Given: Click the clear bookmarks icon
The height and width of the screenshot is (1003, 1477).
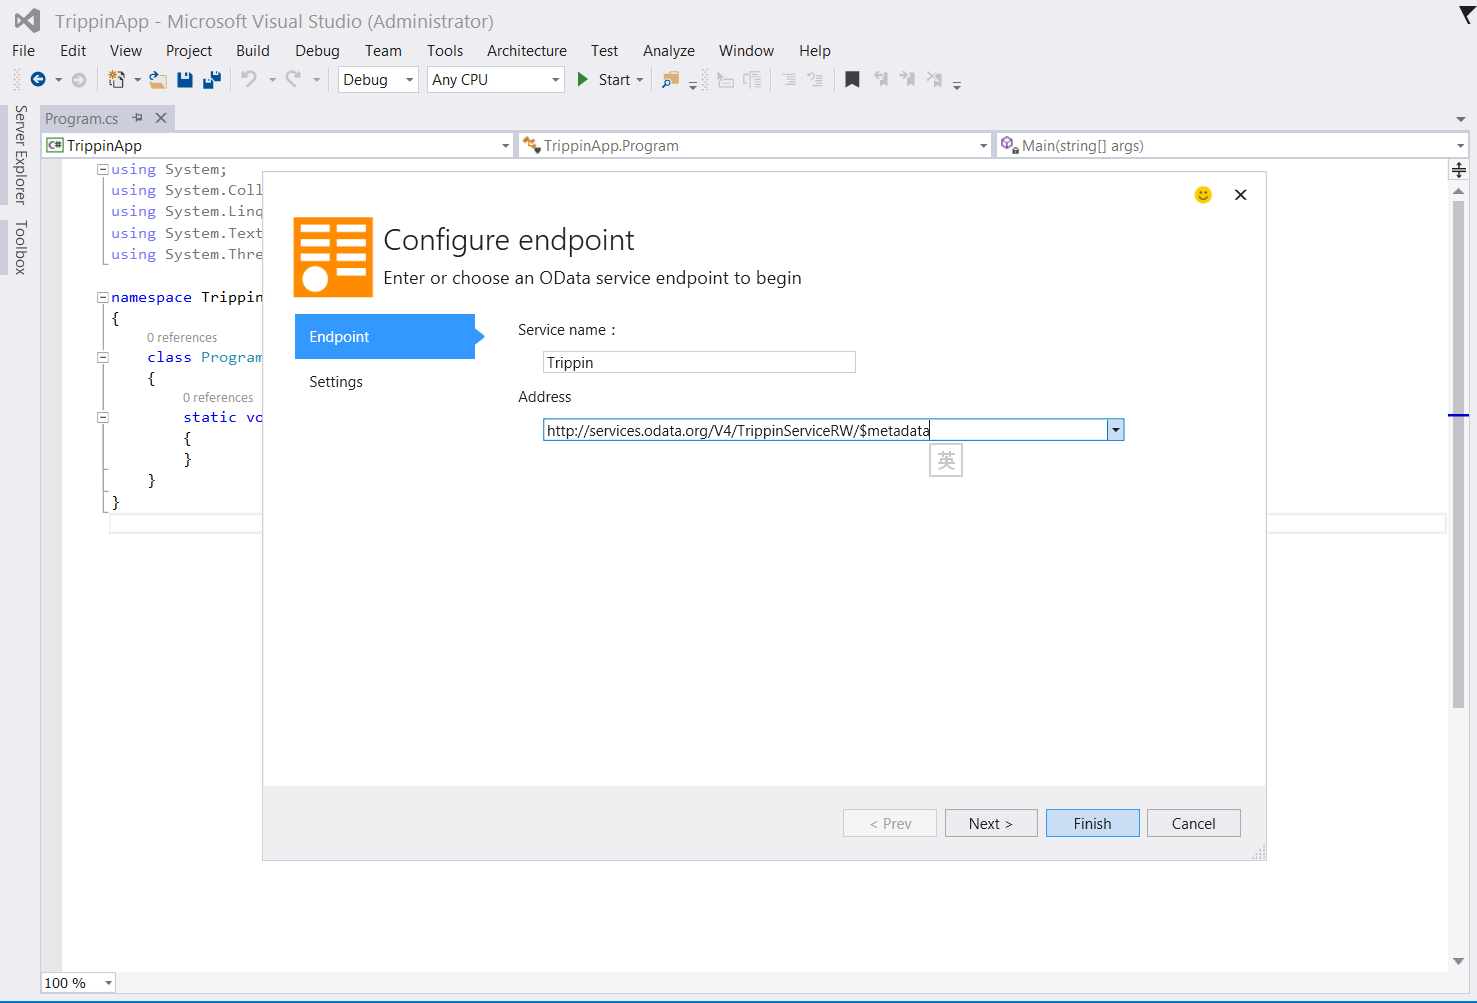Looking at the screenshot, I should tap(934, 79).
